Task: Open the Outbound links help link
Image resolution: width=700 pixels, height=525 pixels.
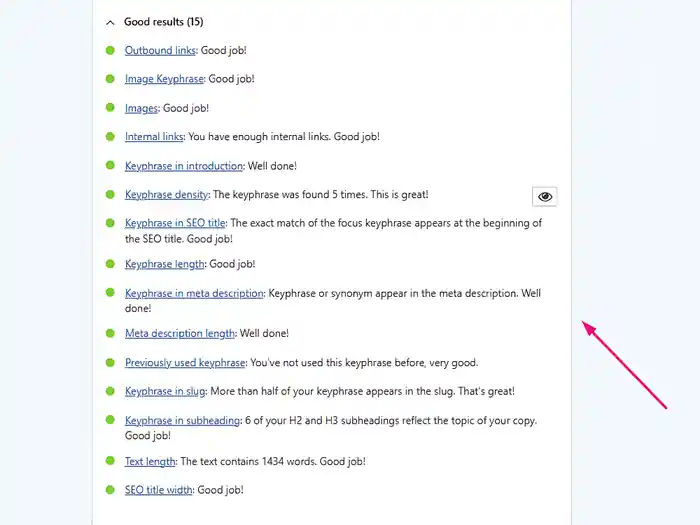Action: 160,50
